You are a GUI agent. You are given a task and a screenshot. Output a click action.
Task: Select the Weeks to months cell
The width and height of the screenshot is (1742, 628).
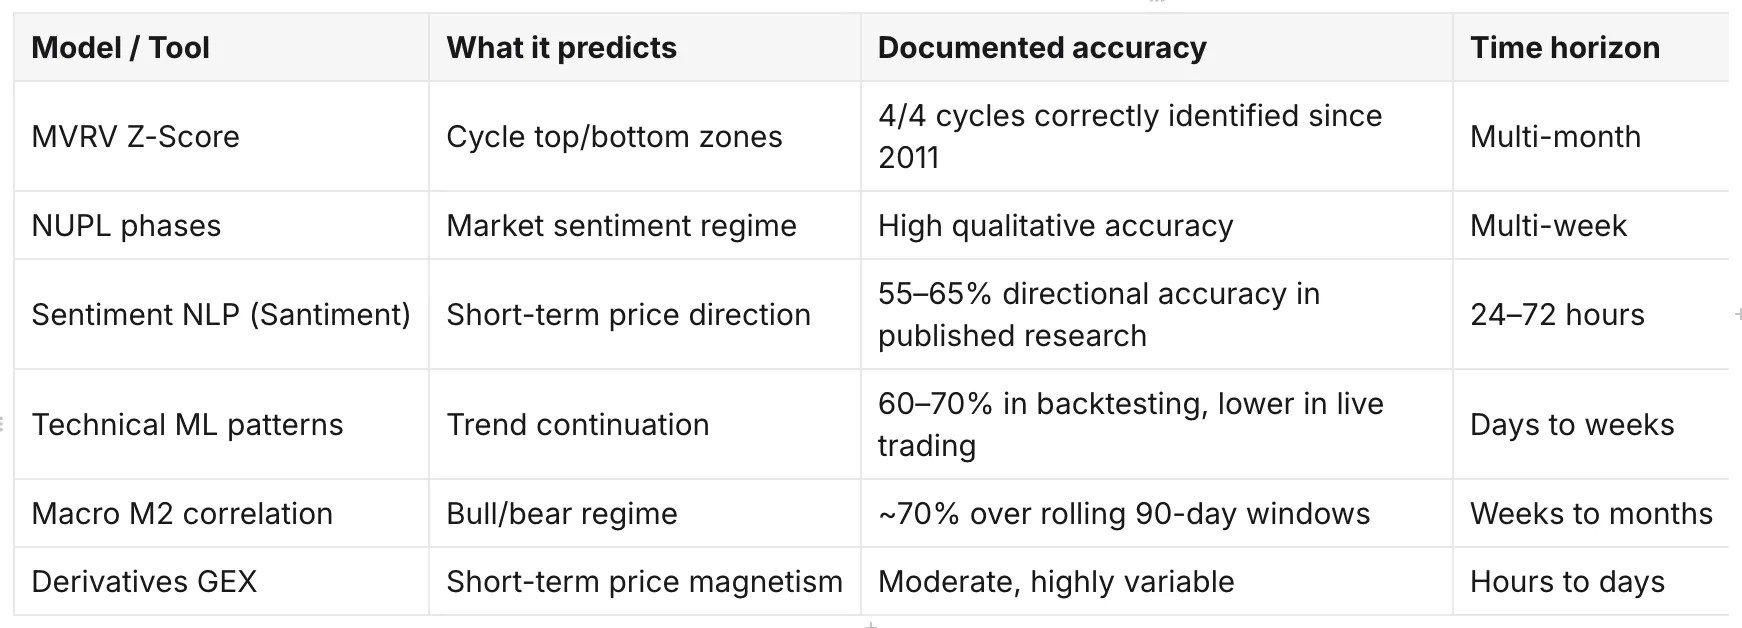pos(1591,513)
